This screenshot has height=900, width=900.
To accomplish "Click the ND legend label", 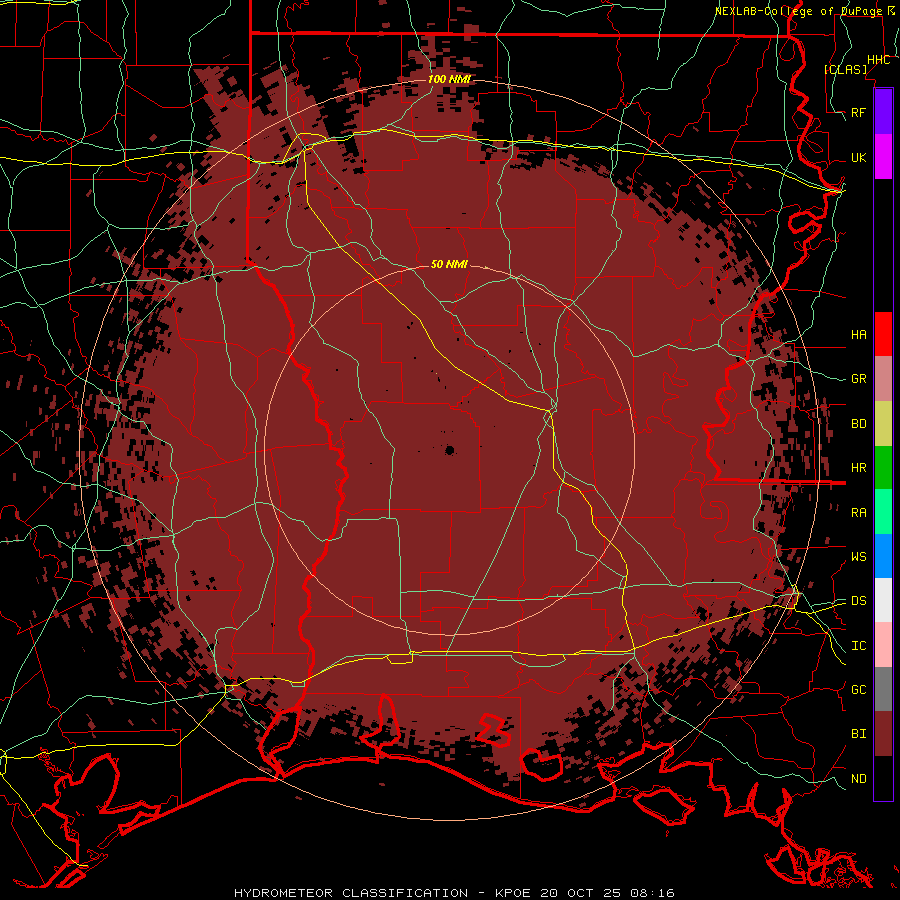I will point(859,779).
